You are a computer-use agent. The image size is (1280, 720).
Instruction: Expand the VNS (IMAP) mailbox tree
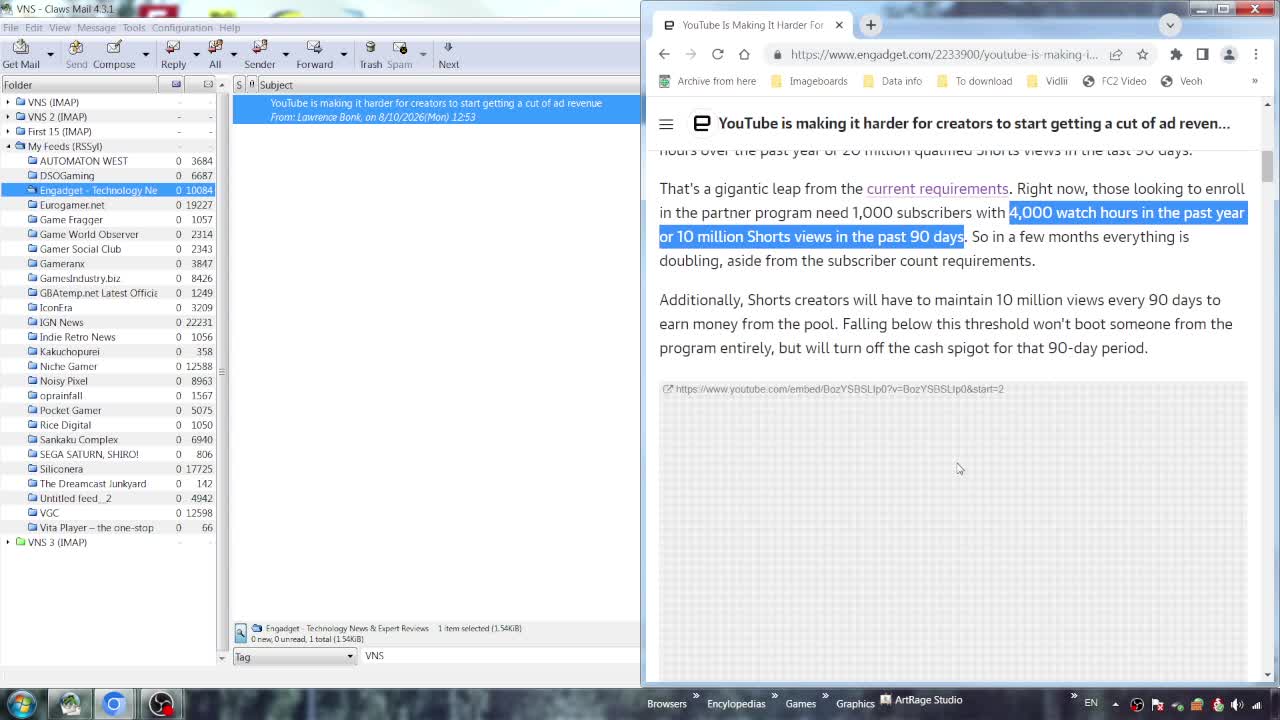click(x=8, y=102)
